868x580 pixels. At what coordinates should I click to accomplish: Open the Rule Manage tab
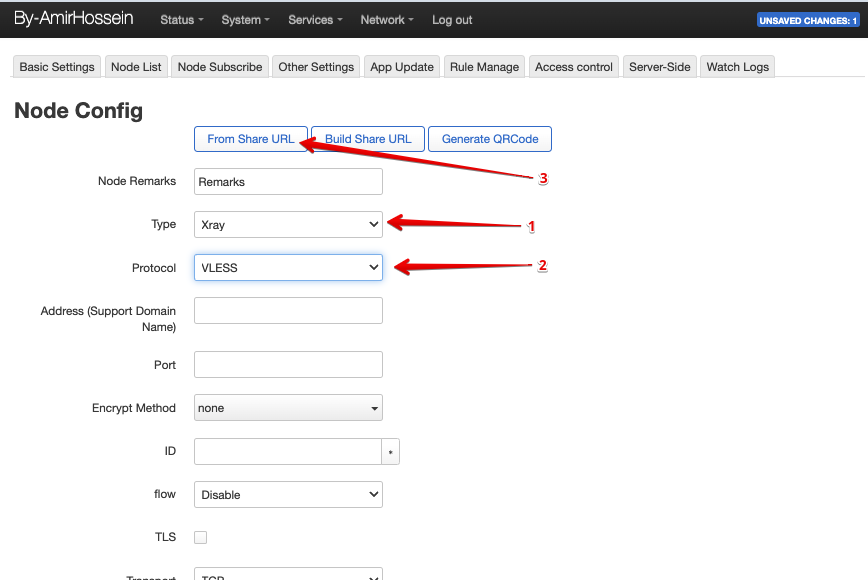click(484, 67)
